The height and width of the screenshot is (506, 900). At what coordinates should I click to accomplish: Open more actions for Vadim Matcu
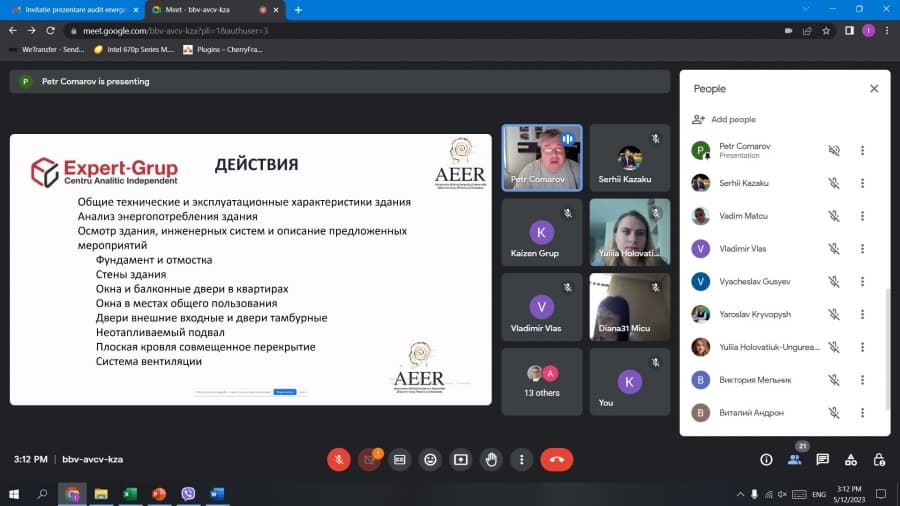coord(862,216)
